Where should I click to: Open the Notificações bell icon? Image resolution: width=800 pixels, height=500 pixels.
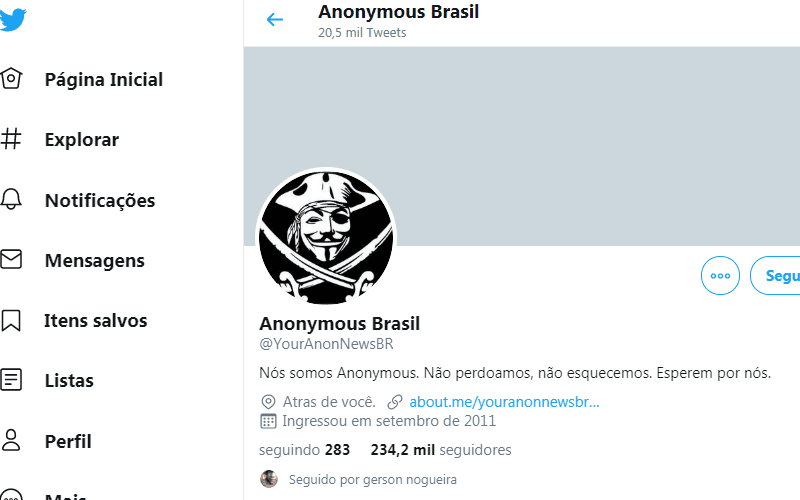11,199
